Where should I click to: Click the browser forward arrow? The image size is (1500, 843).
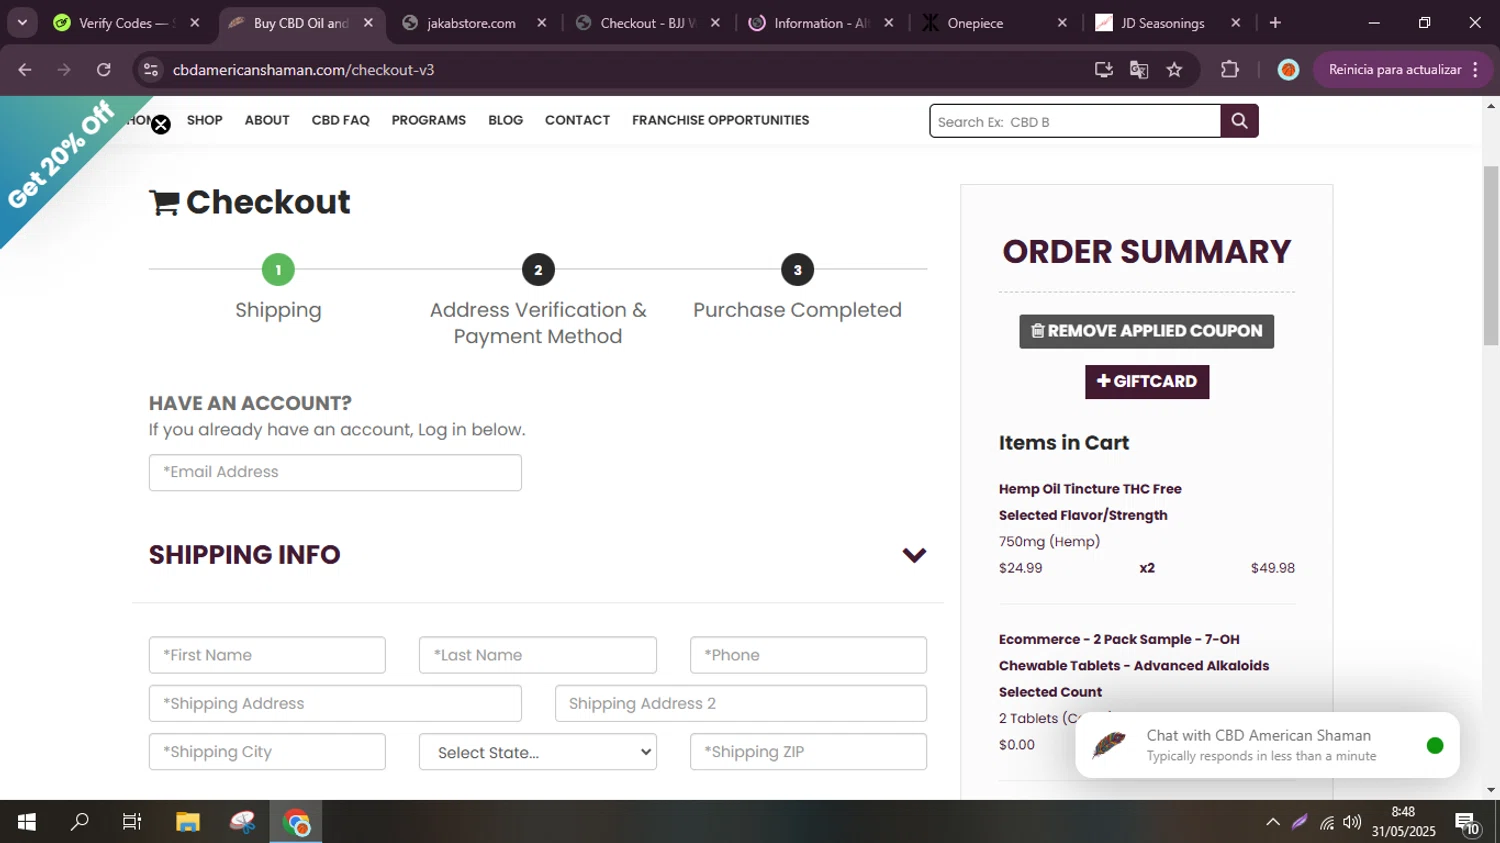coord(64,70)
